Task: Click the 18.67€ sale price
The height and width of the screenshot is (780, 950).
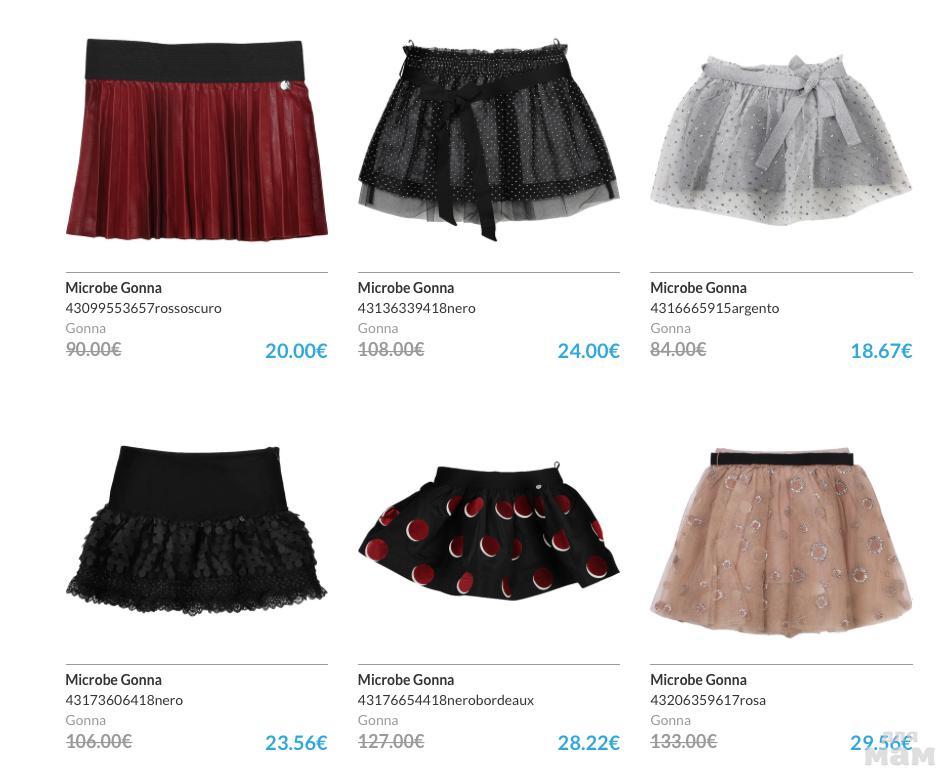Action: [x=881, y=351]
